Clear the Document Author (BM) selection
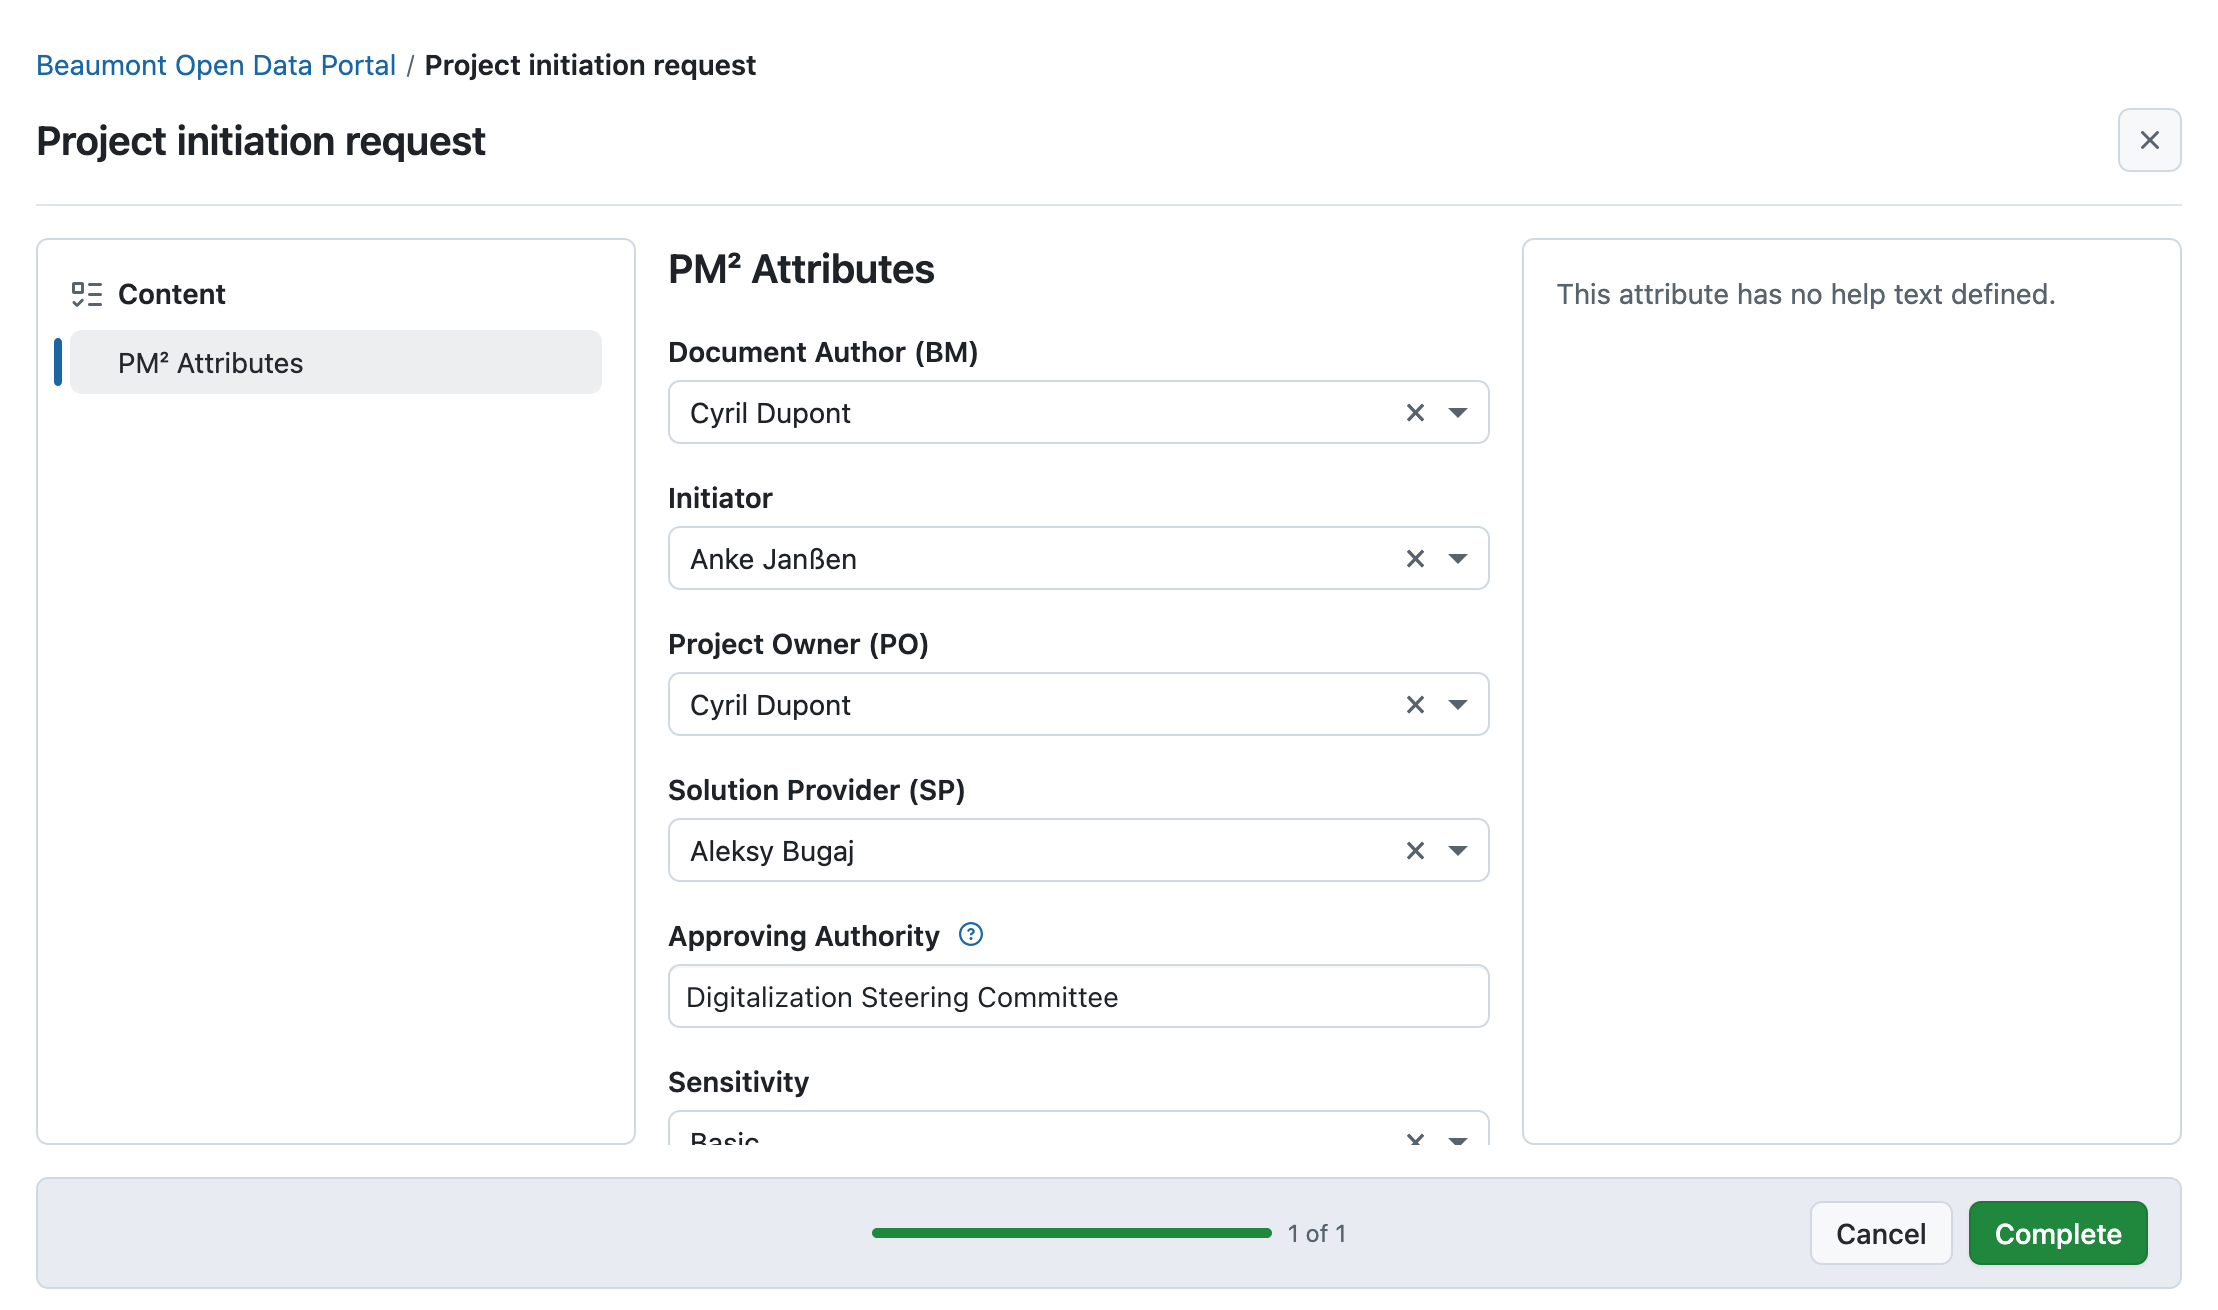The image size is (2218, 1310). 1415,413
